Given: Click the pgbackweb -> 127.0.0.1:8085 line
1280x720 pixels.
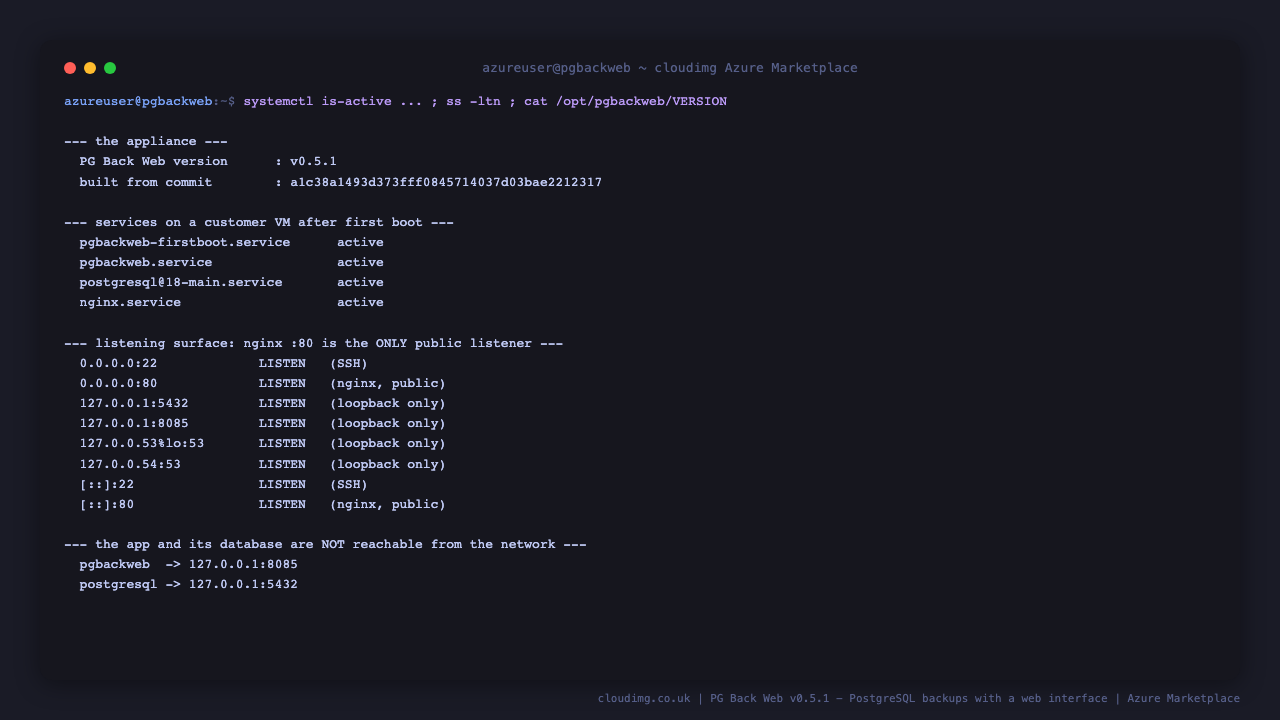Looking at the screenshot, I should coord(189,564).
